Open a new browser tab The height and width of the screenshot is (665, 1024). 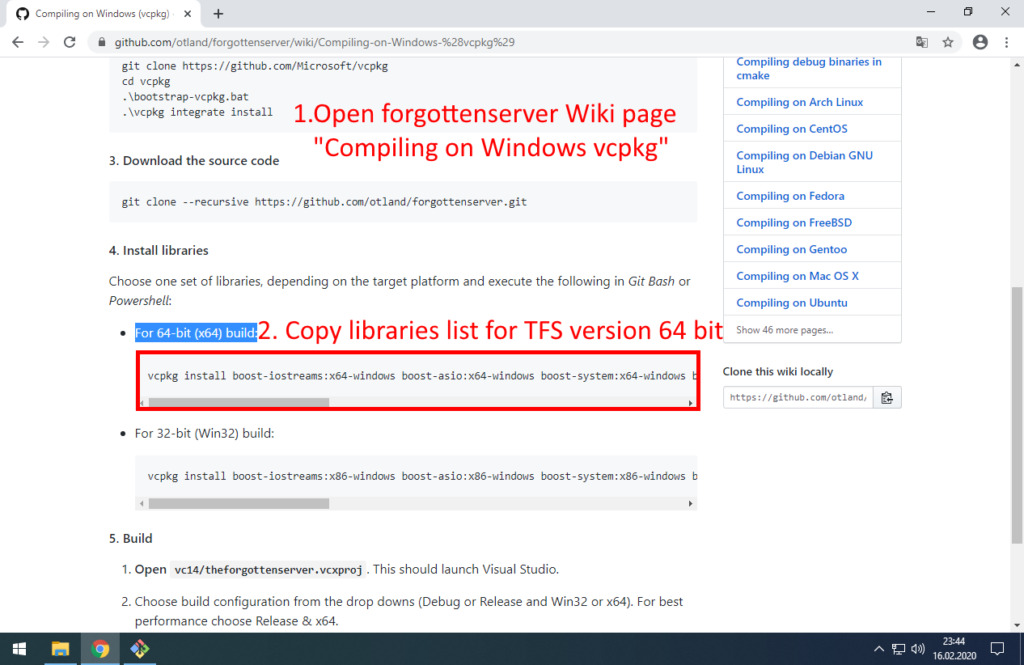point(218,14)
